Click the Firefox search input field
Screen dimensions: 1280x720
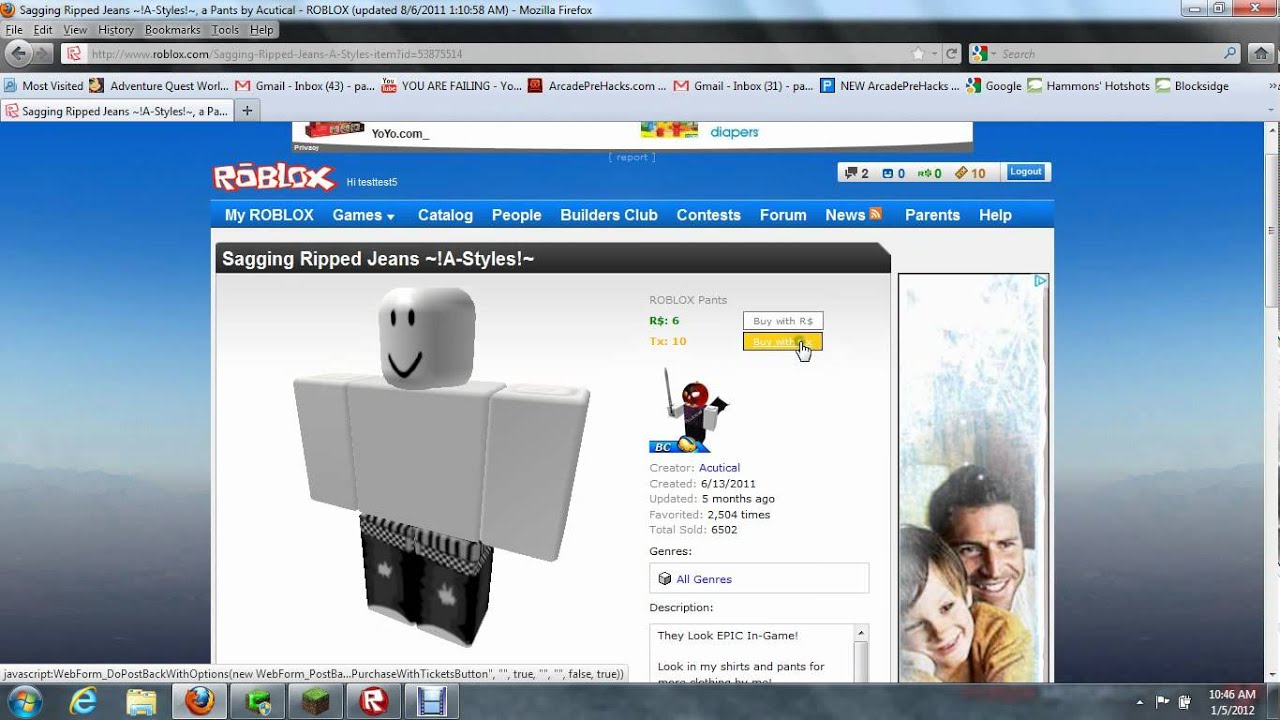[1110, 54]
